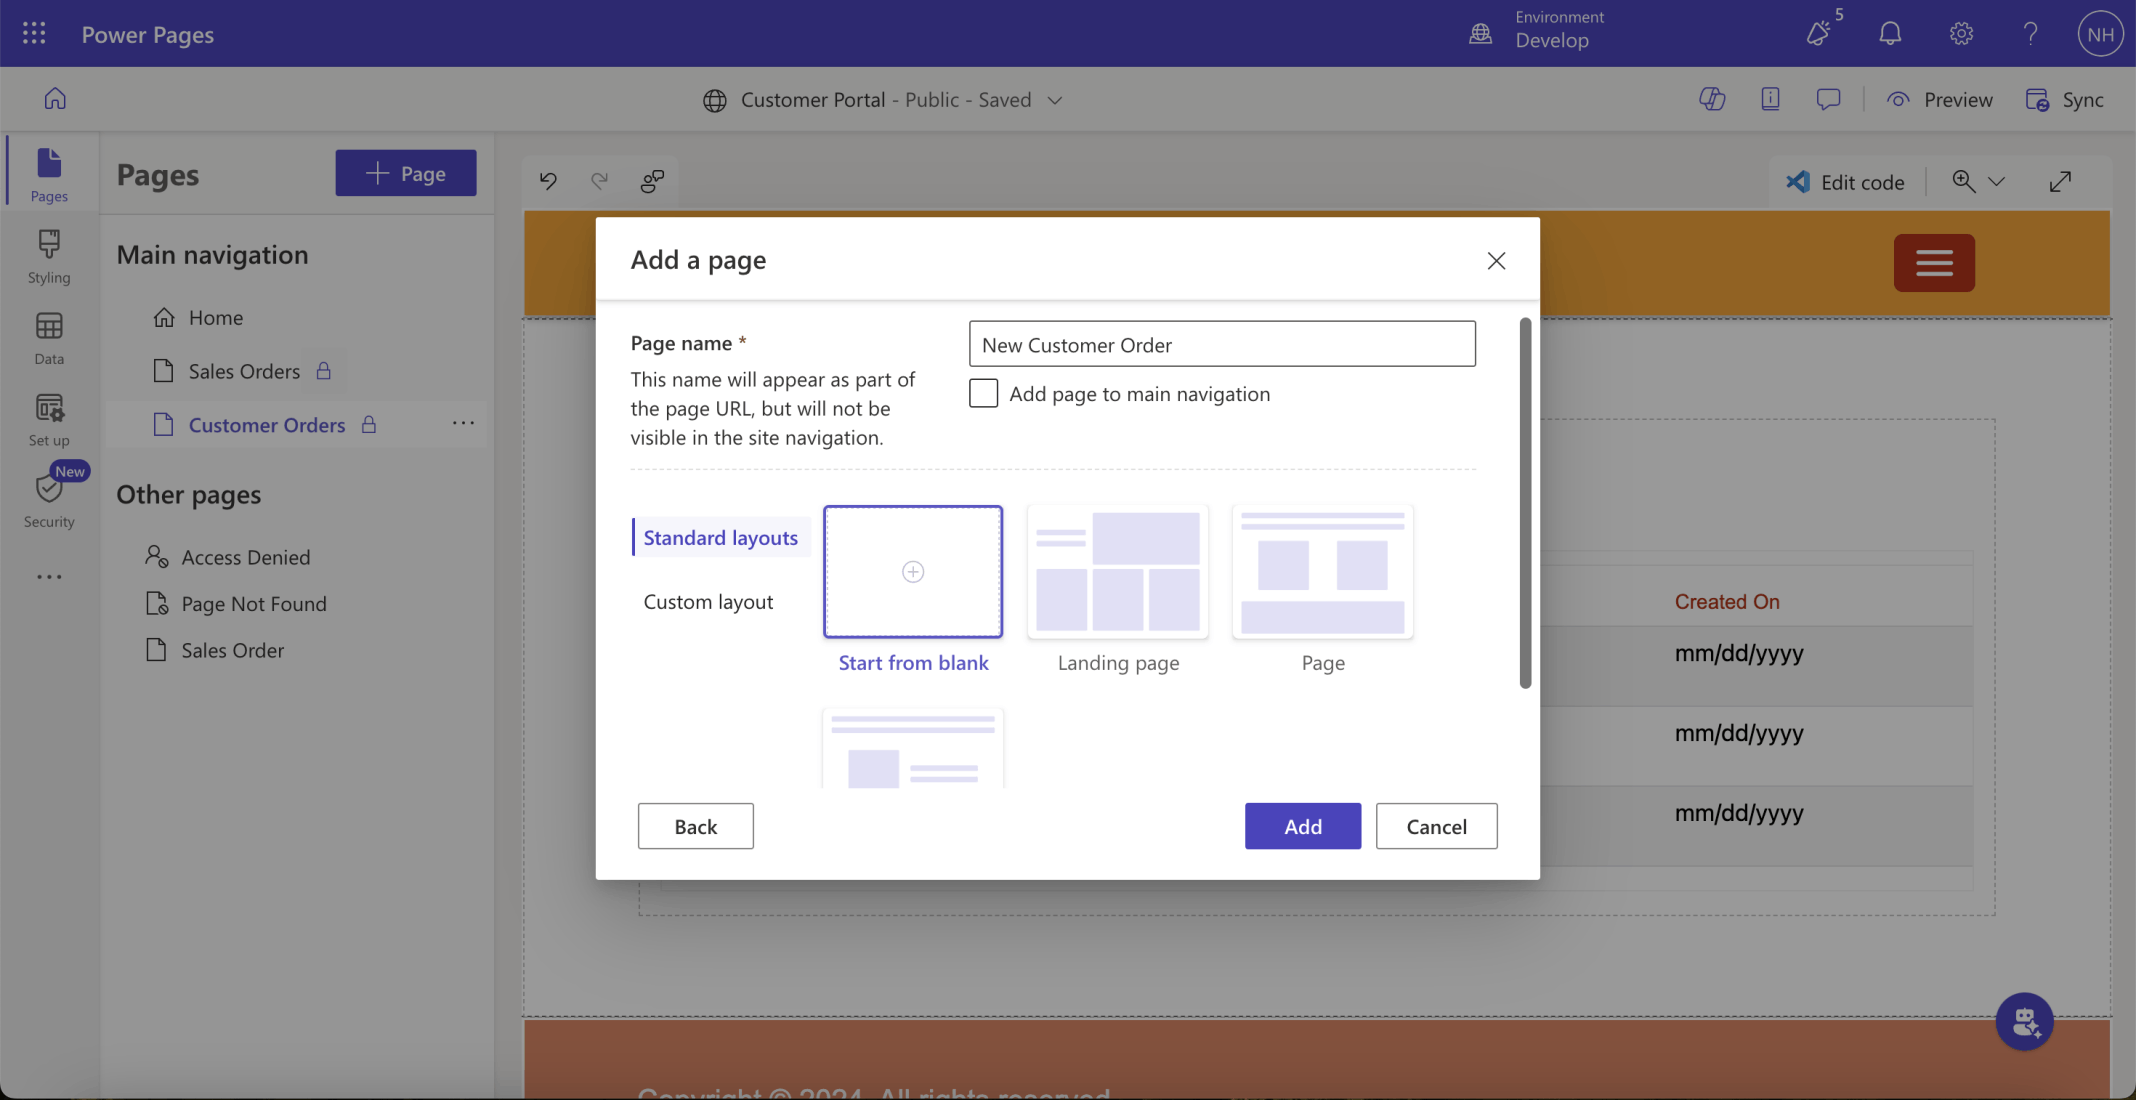Viewport: 2136px width, 1100px height.
Task: Choose the Landing page layout thumbnail
Action: (x=1117, y=572)
